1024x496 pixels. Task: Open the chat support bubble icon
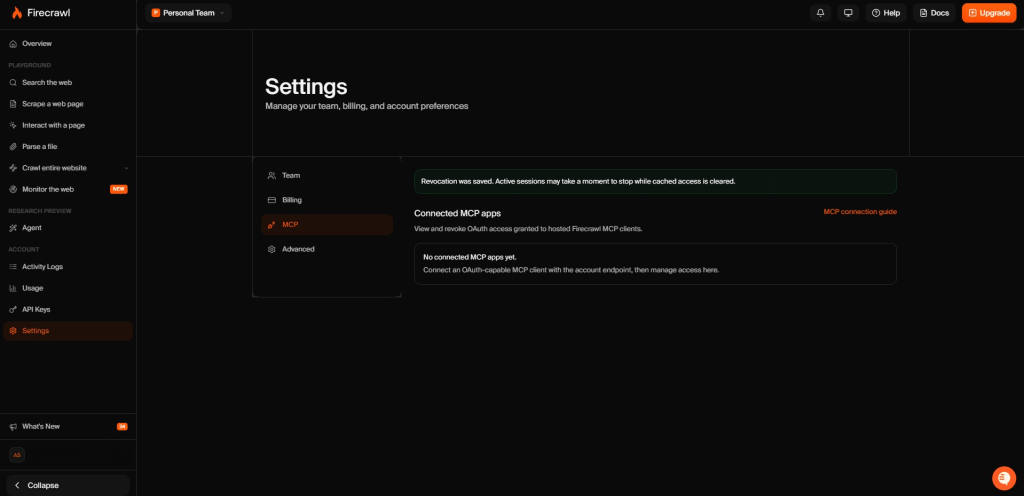pyautogui.click(x=1004, y=478)
